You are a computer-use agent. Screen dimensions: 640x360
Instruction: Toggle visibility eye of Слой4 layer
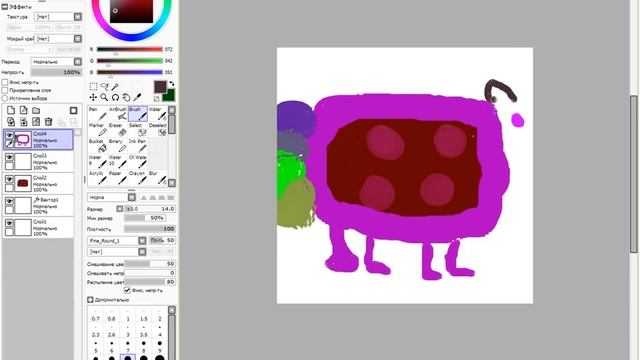9,136
